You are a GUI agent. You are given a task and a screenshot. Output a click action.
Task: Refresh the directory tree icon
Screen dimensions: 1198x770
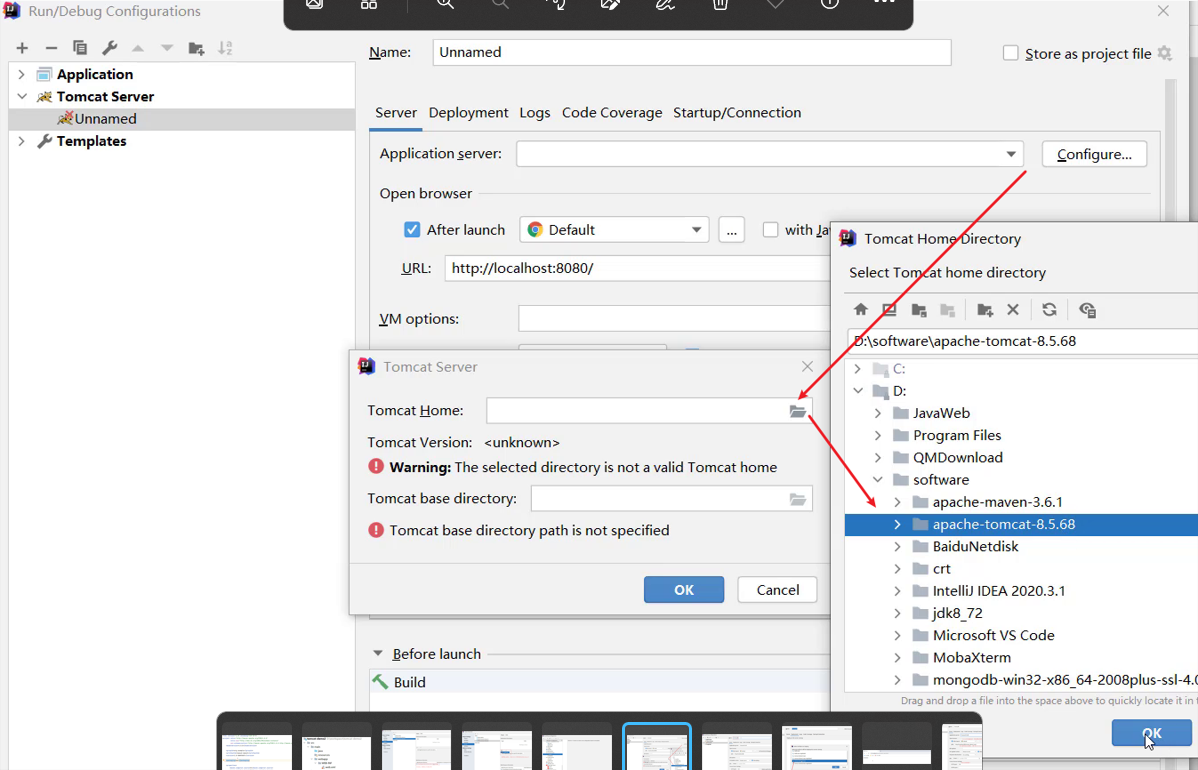(x=1050, y=309)
